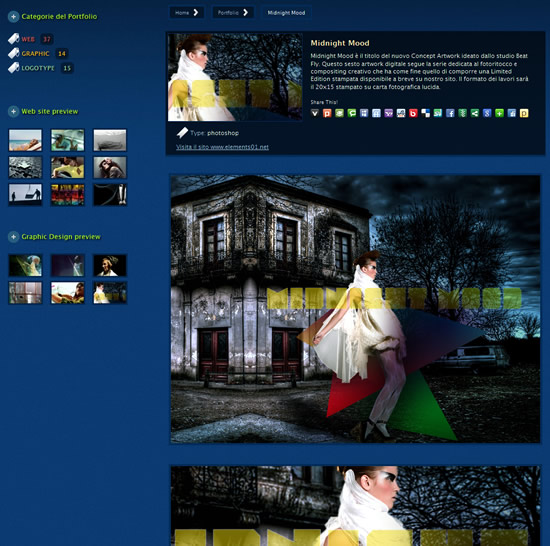Share via the StumbleUpon icon
The width and height of the screenshot is (550, 546).
(438, 113)
